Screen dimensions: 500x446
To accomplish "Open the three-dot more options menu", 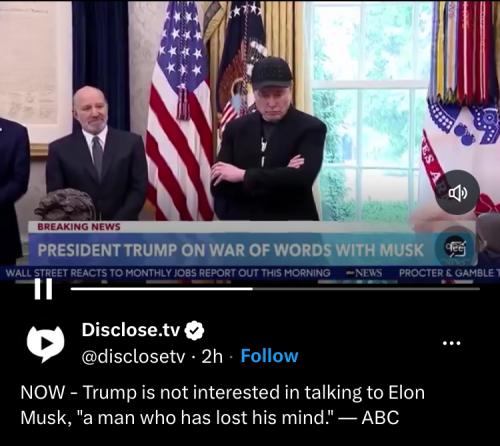I will (x=452, y=343).
